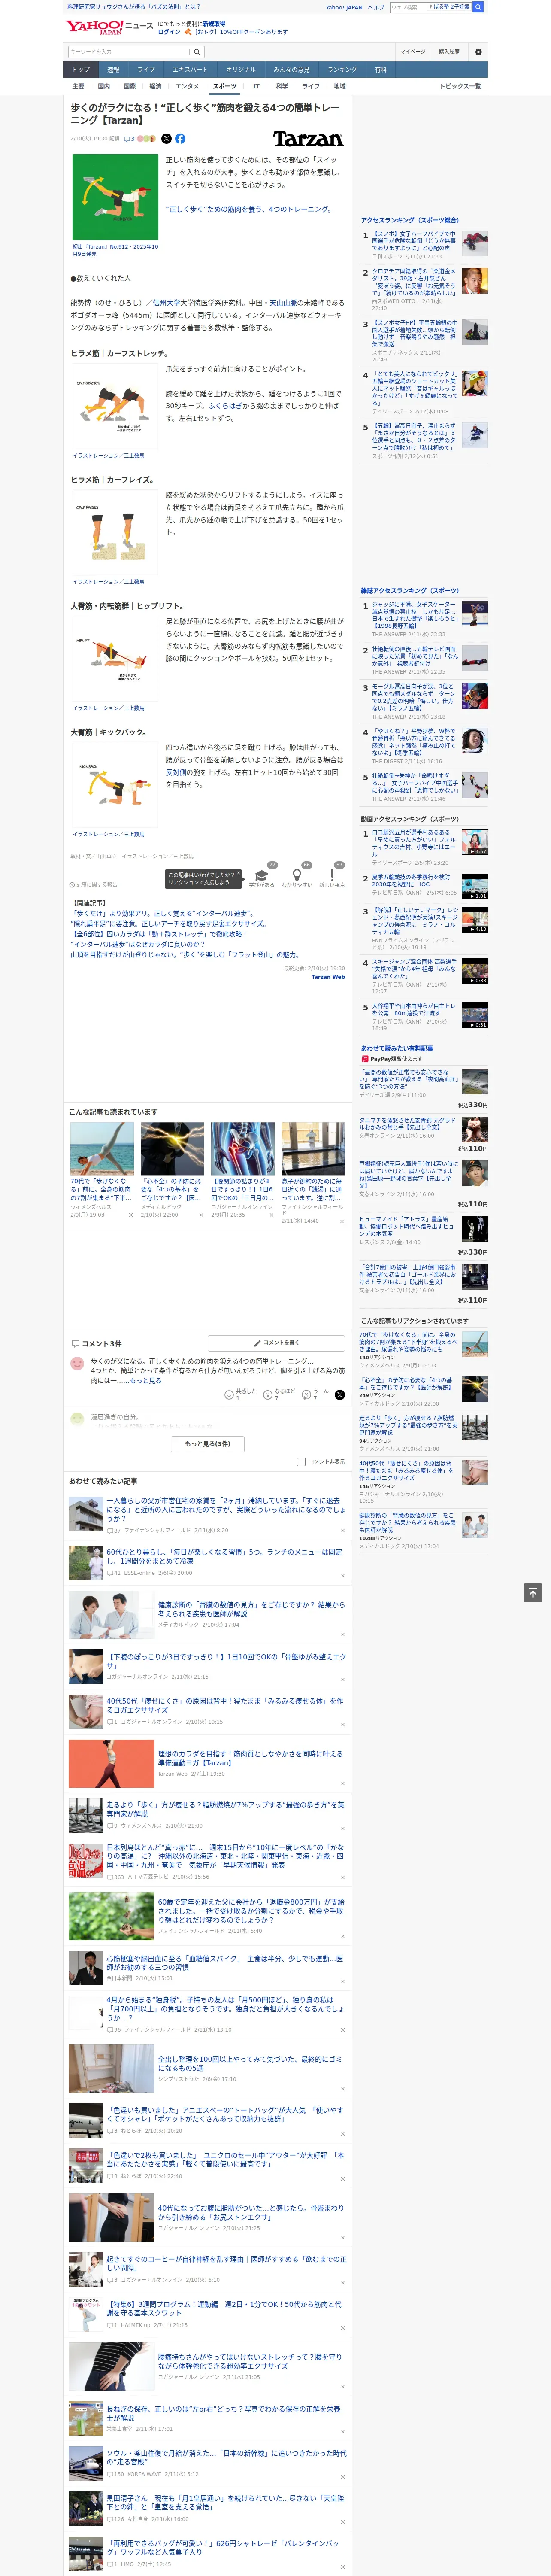Open article 理想のカラダを目指す！筋肉質としなやかさ
551x2576 pixels.
pos(250,1758)
